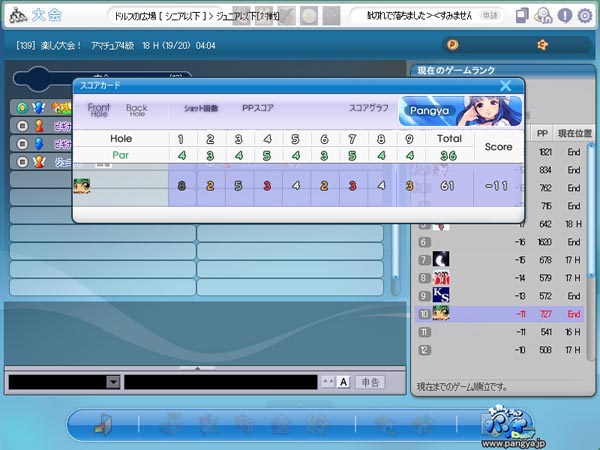The width and height of the screenshot is (600, 450).
Task: Click the chat message input field
Action: coord(221,382)
